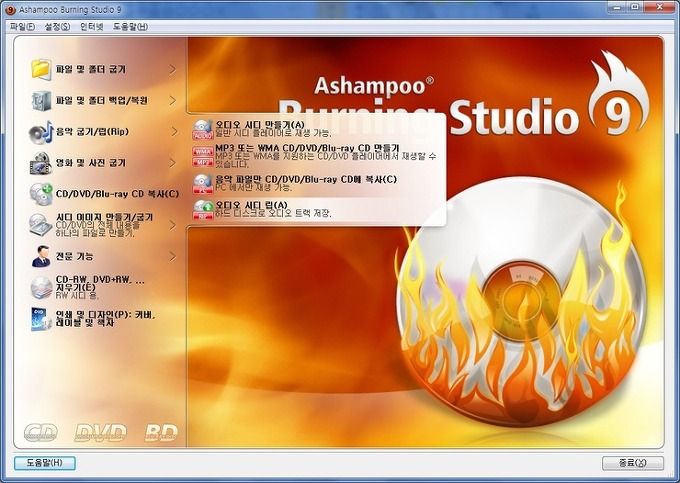
Task: Click the disc icon for 음악 파일만 복사
Action: click(203, 184)
